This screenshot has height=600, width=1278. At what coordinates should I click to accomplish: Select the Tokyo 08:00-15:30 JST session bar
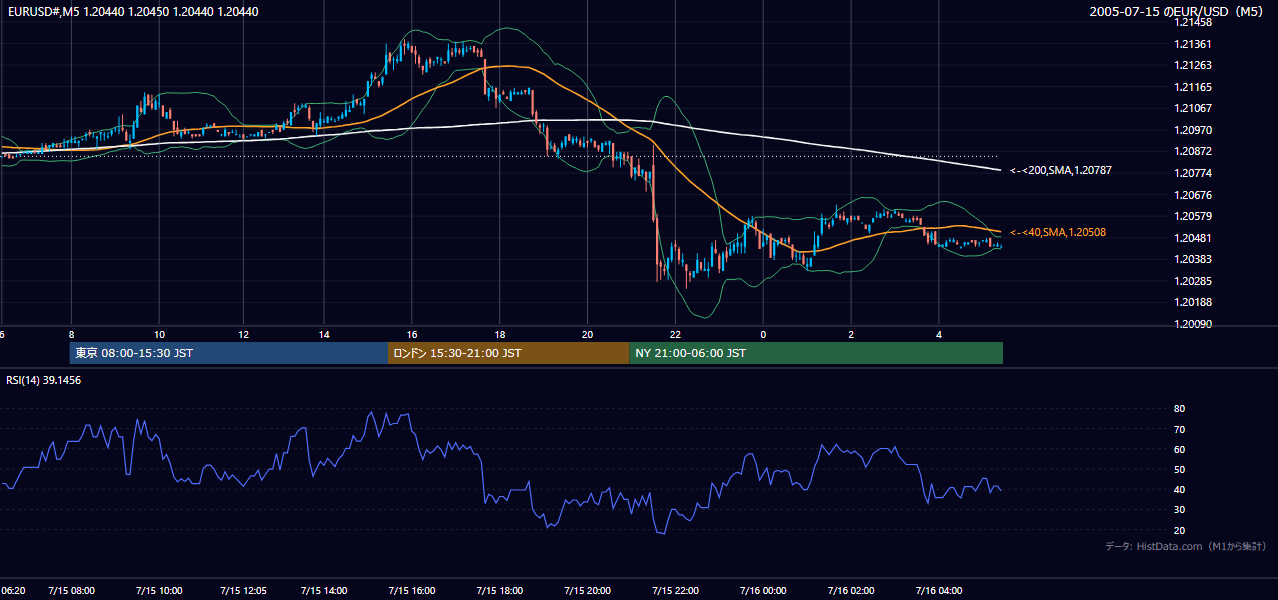(x=228, y=353)
